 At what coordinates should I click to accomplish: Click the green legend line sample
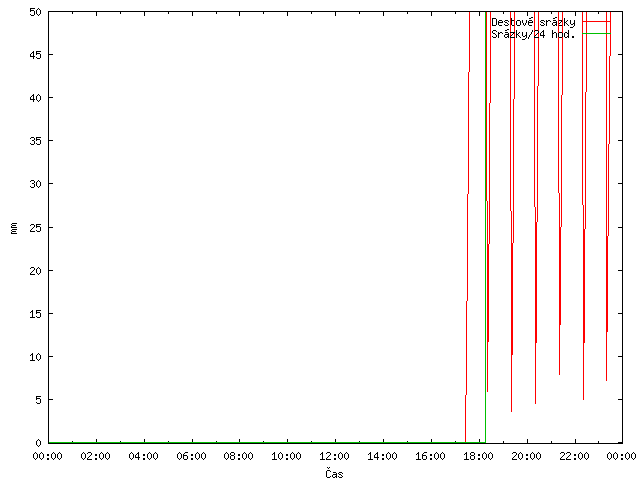coord(596,33)
